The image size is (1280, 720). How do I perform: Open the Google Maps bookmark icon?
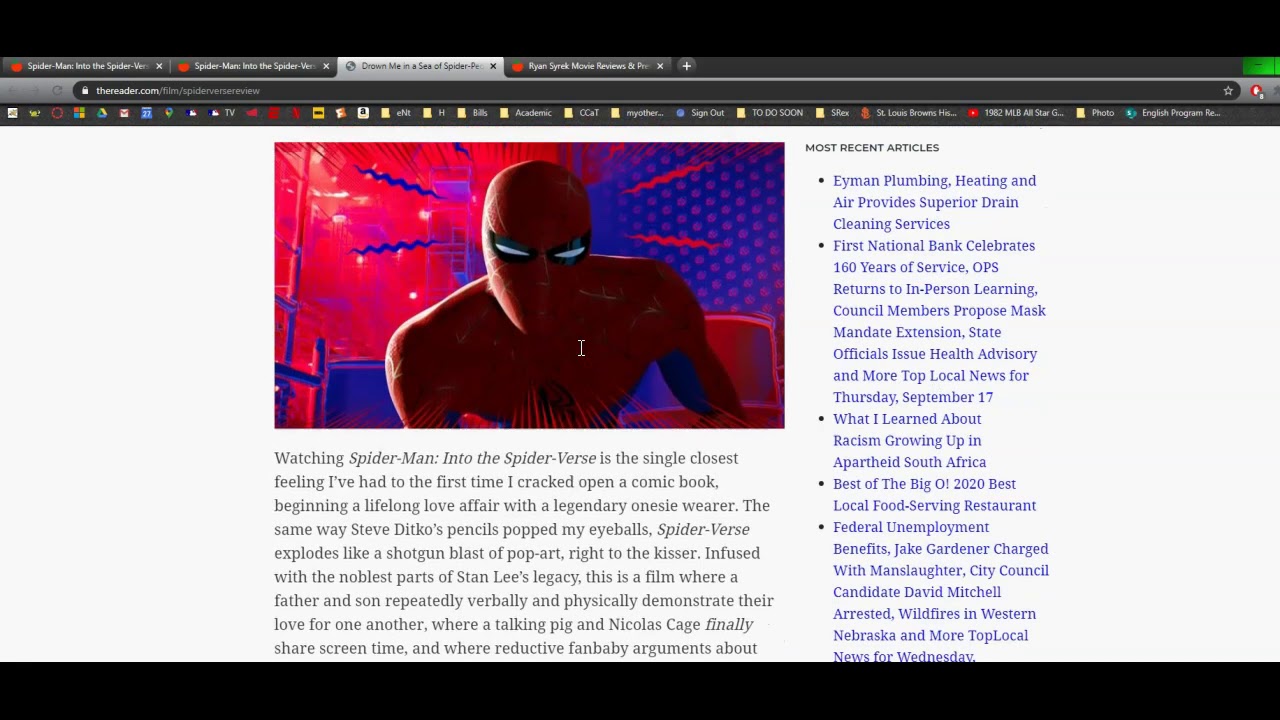(169, 113)
